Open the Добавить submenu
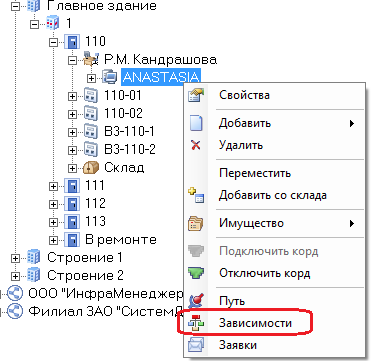The width and height of the screenshot is (372, 361). 274,123
